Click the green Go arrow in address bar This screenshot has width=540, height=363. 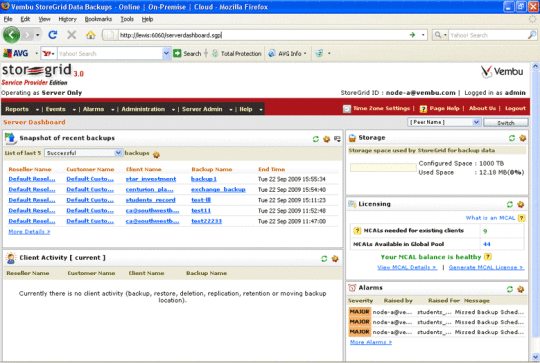pyautogui.click(x=412, y=35)
